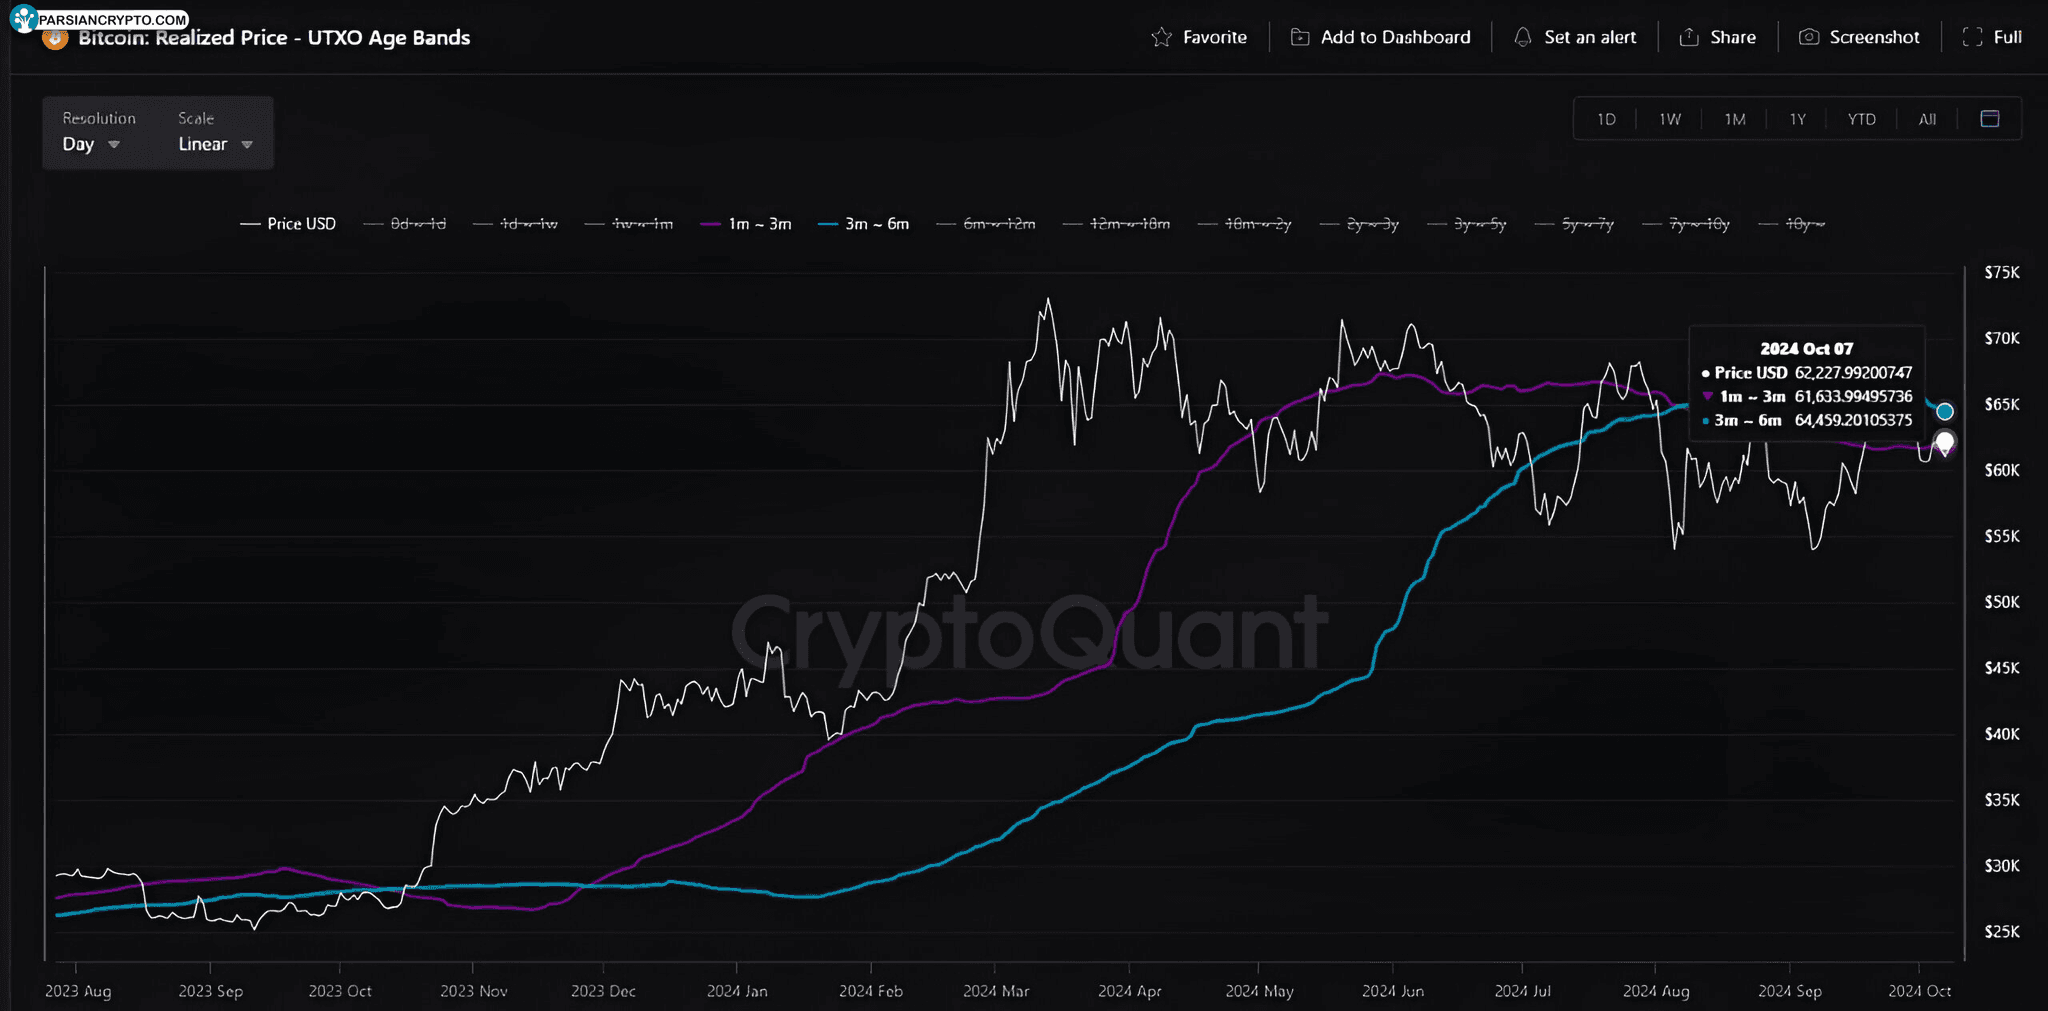Click tooltip value 61,633.99495736

pyautogui.click(x=1853, y=396)
